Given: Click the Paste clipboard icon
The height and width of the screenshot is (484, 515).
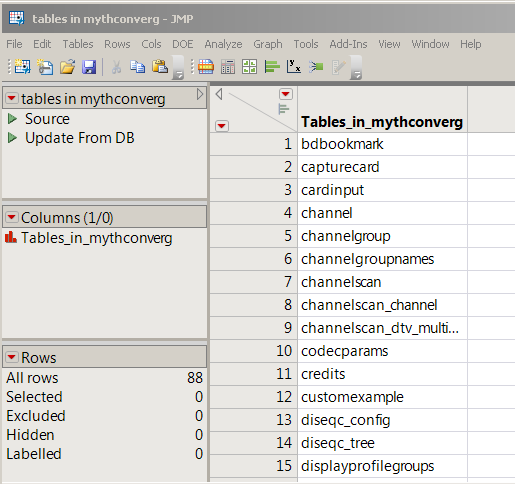Looking at the screenshot, I should pyautogui.click(x=160, y=66).
